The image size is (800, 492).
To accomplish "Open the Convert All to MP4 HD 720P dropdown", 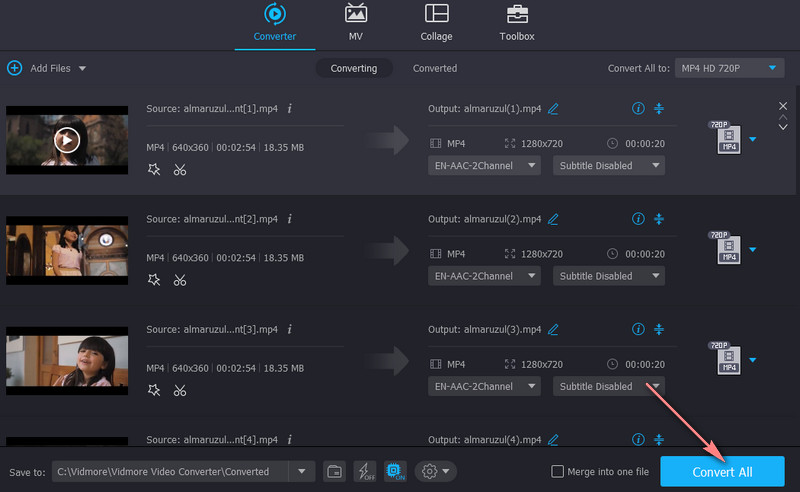I will click(729, 68).
